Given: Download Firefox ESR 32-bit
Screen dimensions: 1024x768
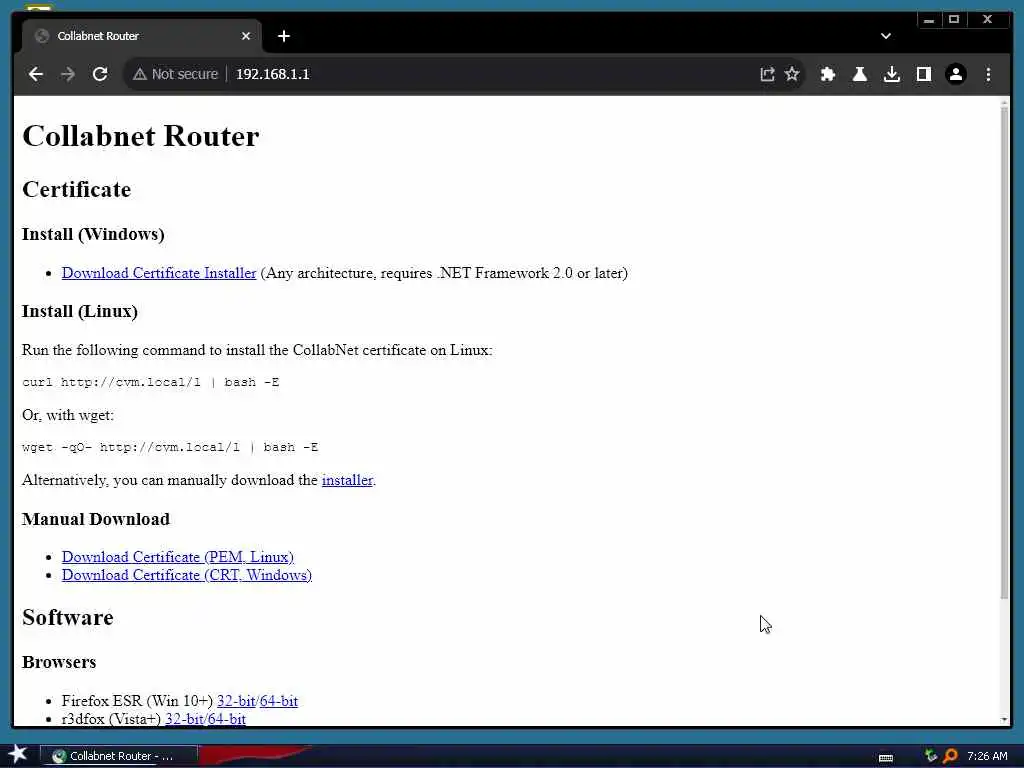Looking at the screenshot, I should pyautogui.click(x=236, y=701).
